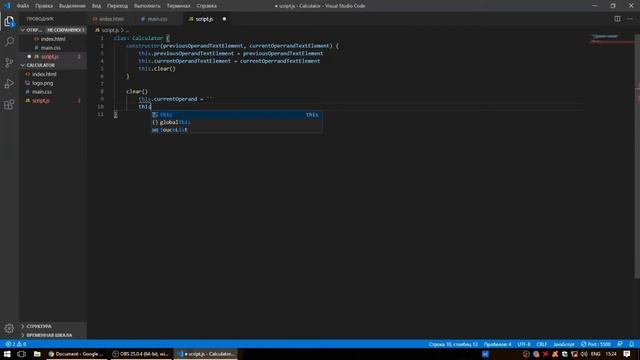Open the Файл menu
The image size is (640, 360).
coord(23,6)
